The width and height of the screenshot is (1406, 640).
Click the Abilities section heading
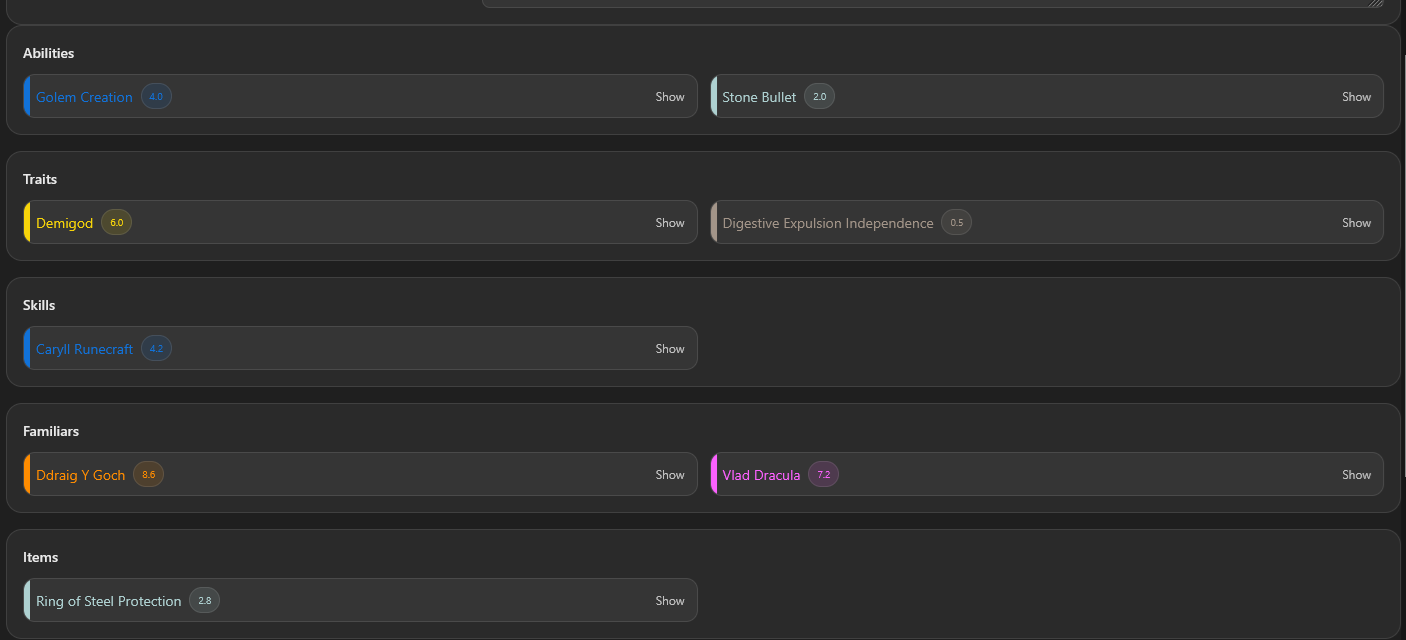tap(48, 53)
